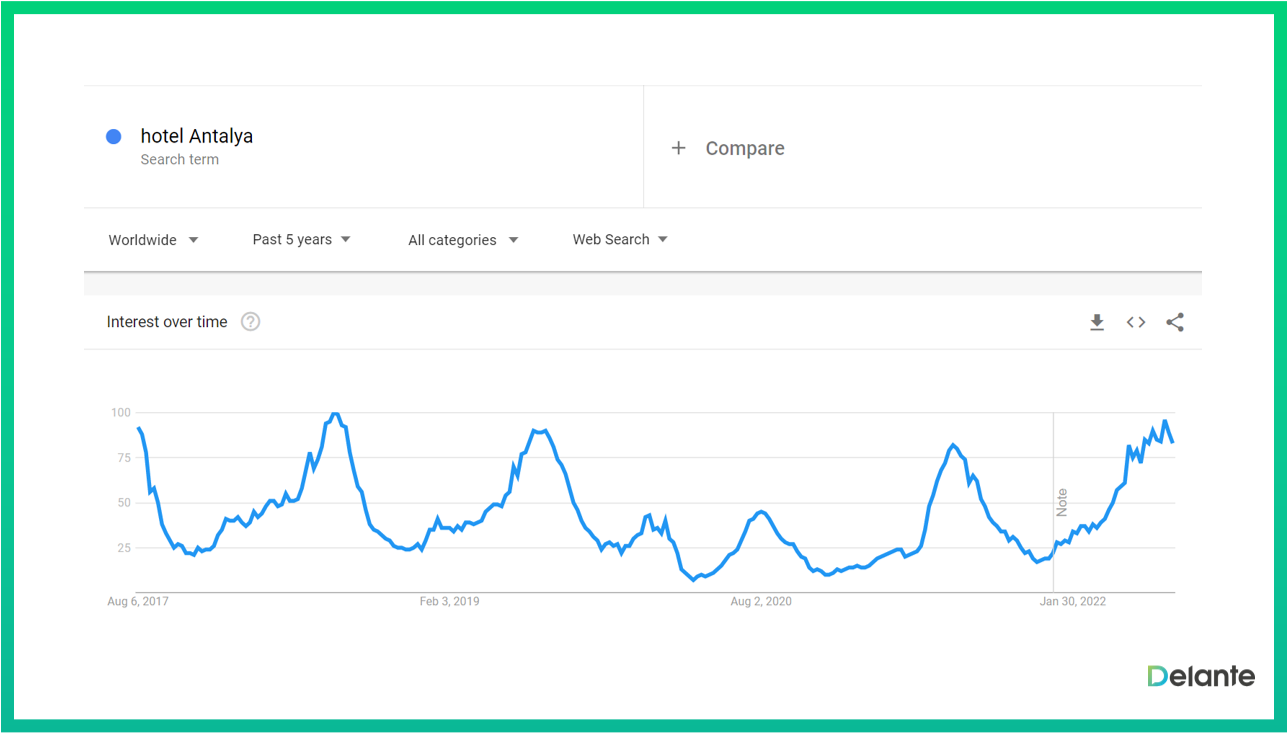Open the Interest over time help icon

[x=251, y=322]
